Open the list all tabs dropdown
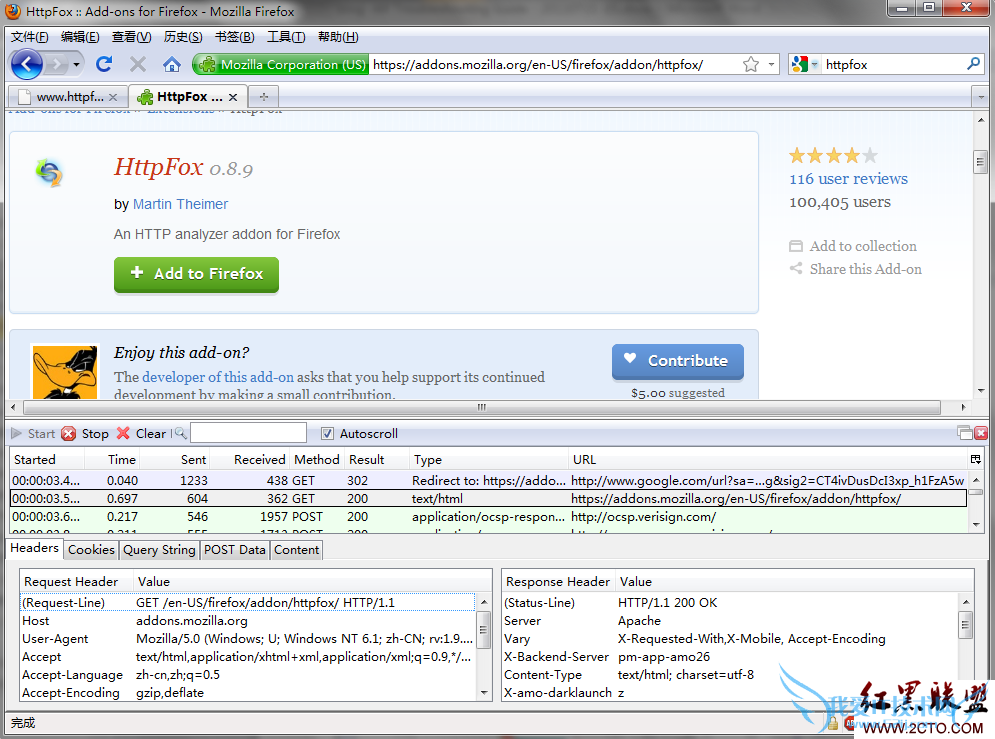This screenshot has width=995, height=739. point(981,97)
